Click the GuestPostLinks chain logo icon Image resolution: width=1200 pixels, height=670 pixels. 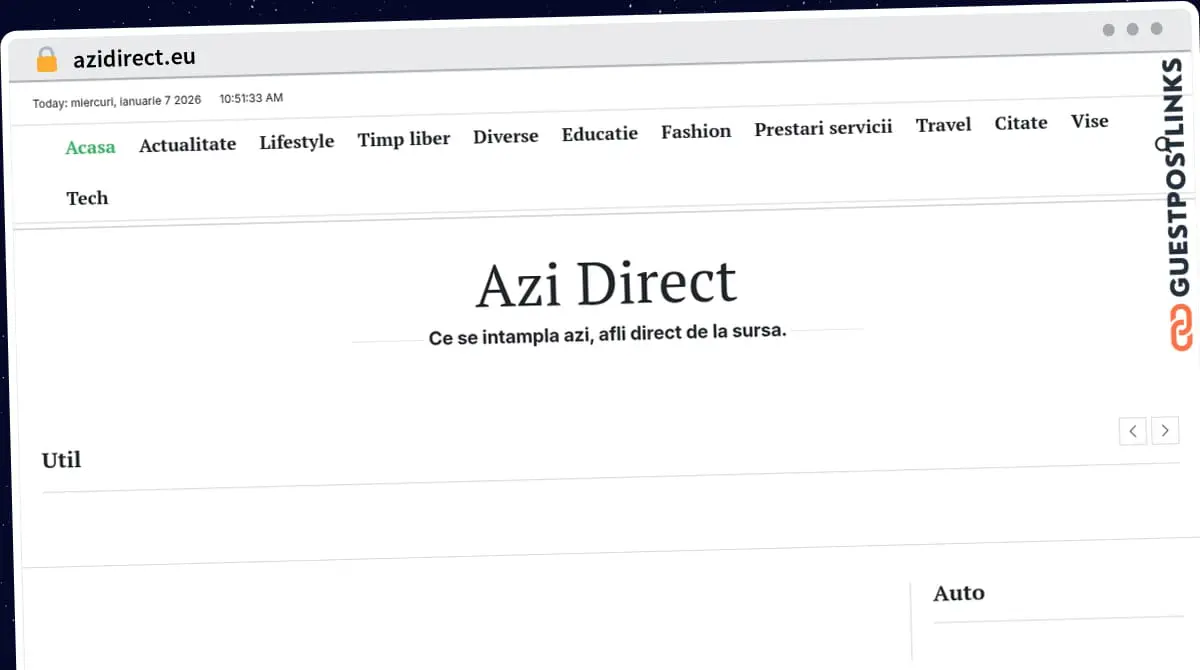(x=1181, y=329)
